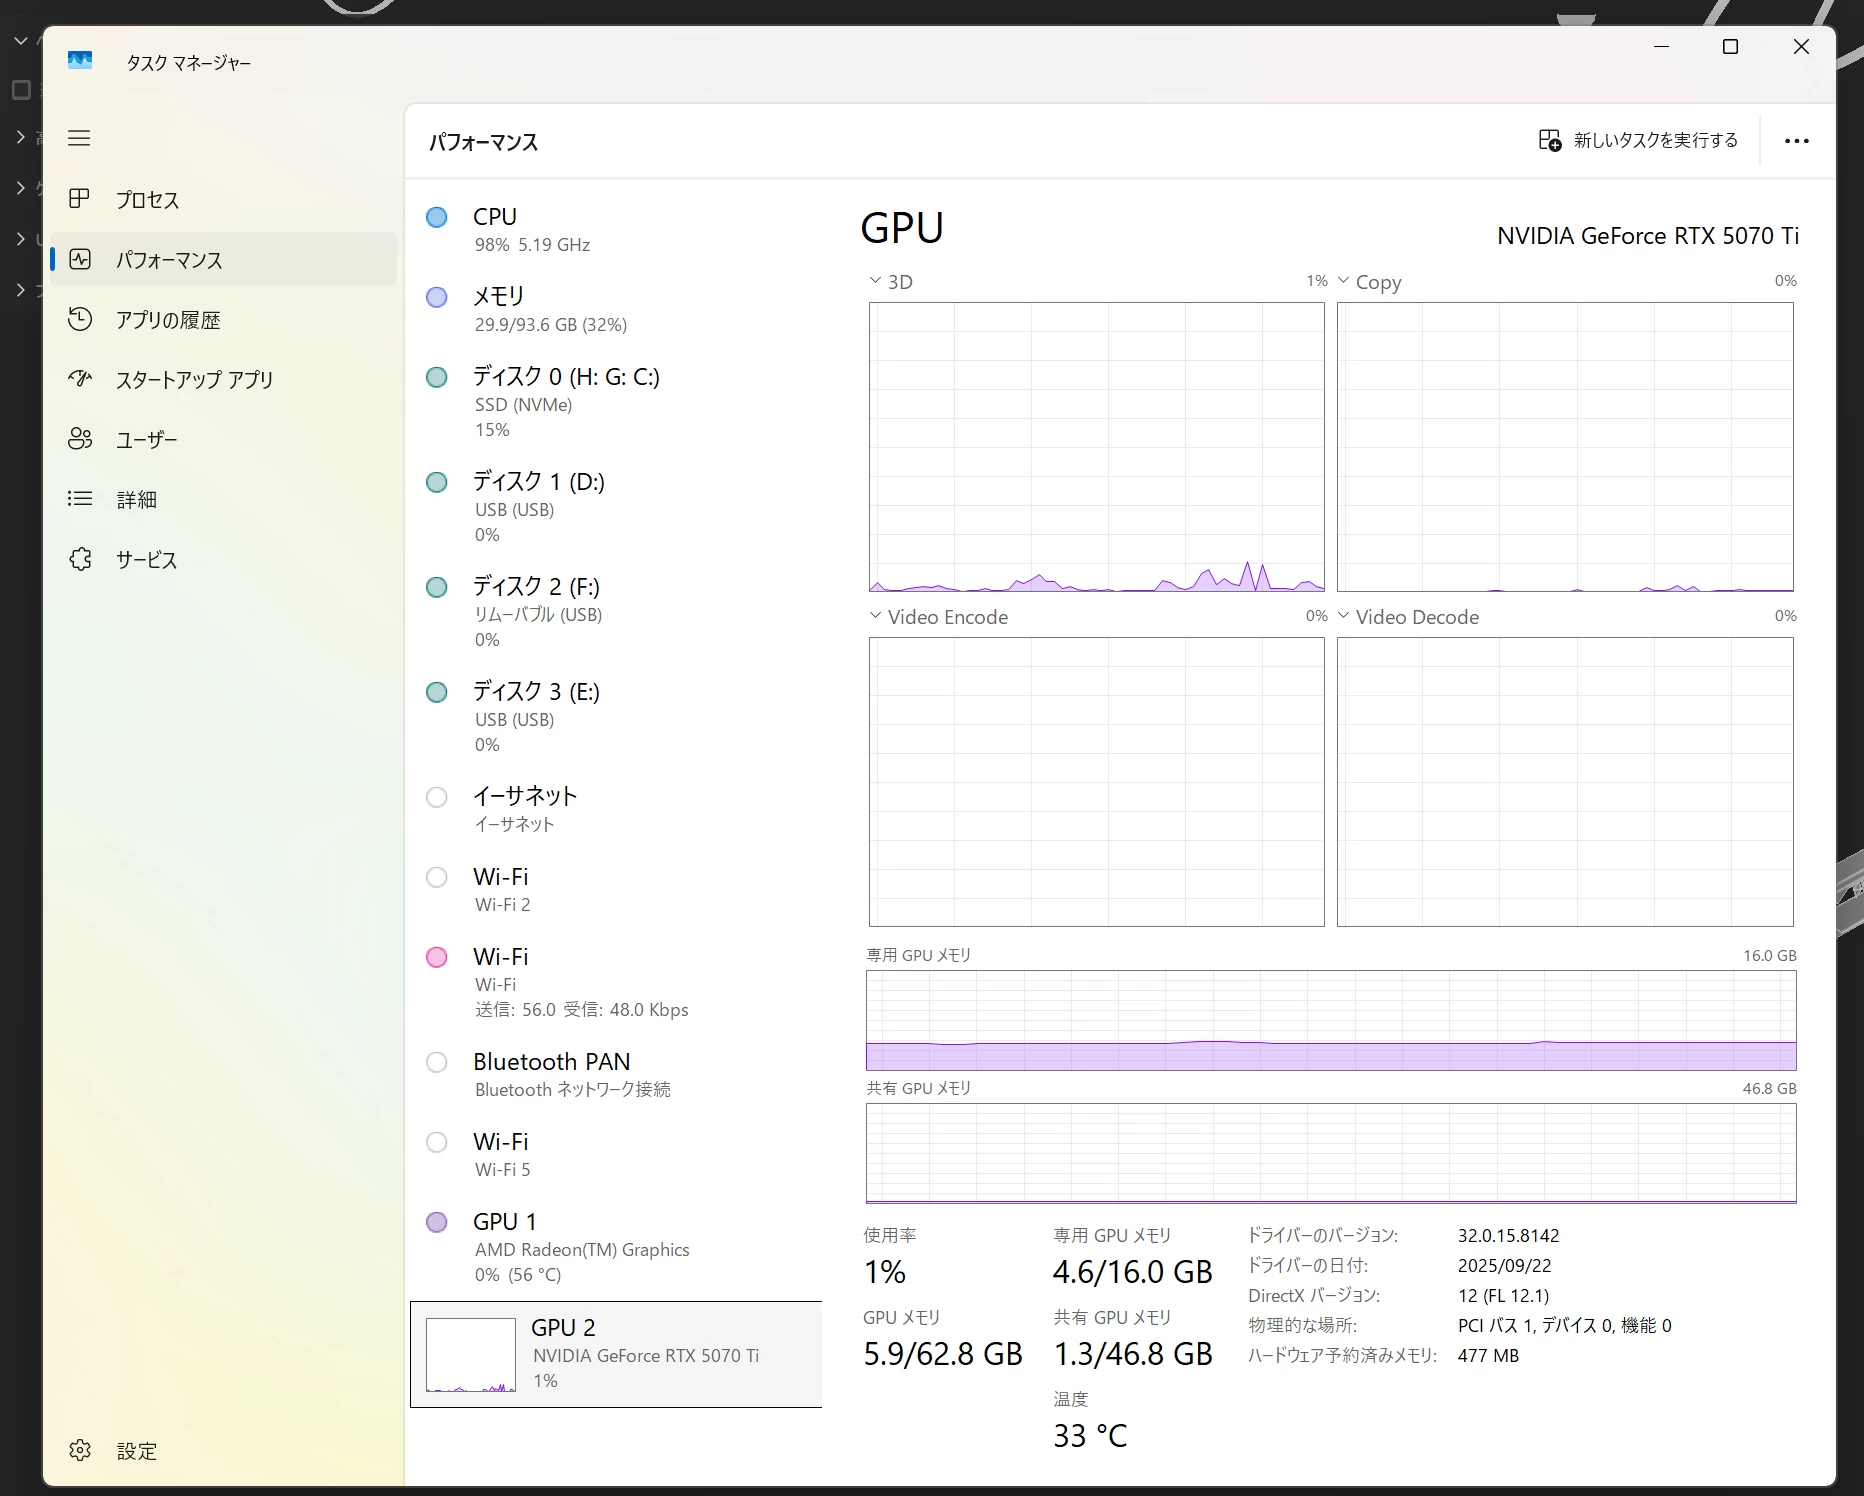Open the Video Decode graph dropdown
This screenshot has width=1864, height=1496.
[1343, 616]
